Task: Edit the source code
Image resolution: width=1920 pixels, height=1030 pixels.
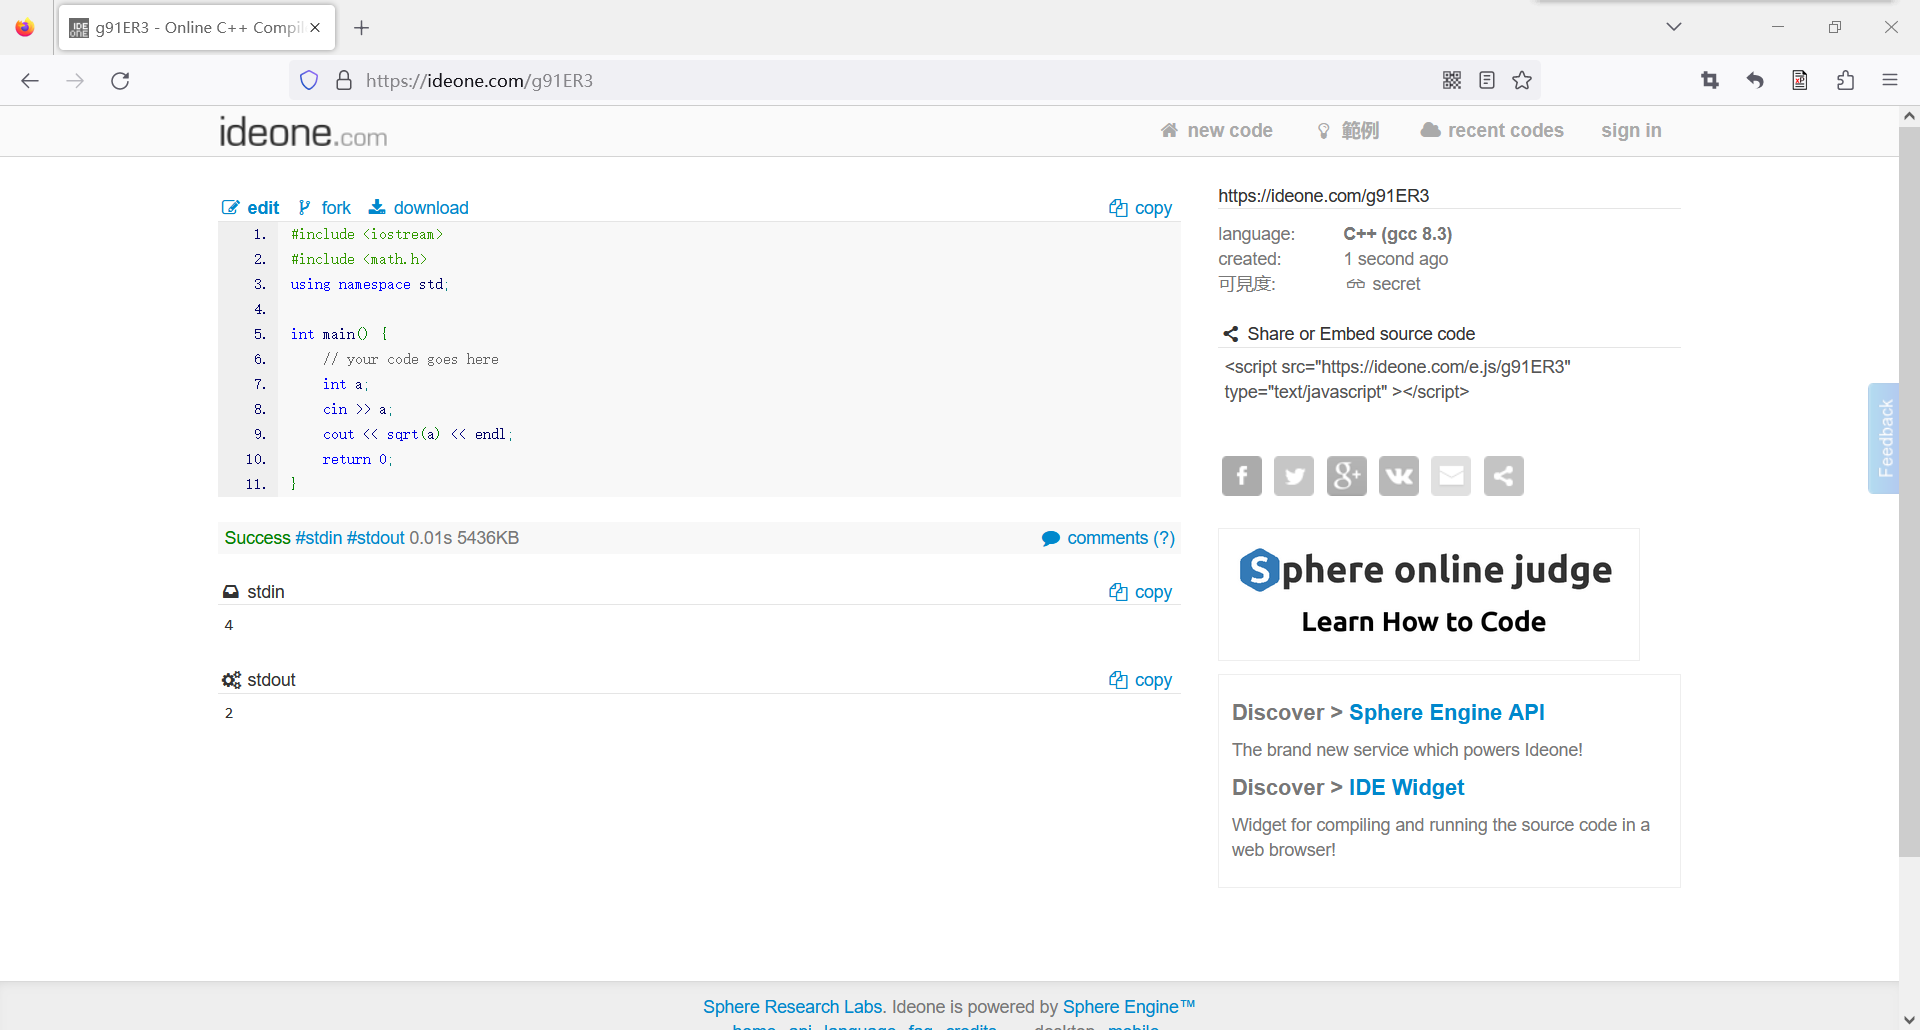Action: pyautogui.click(x=250, y=208)
